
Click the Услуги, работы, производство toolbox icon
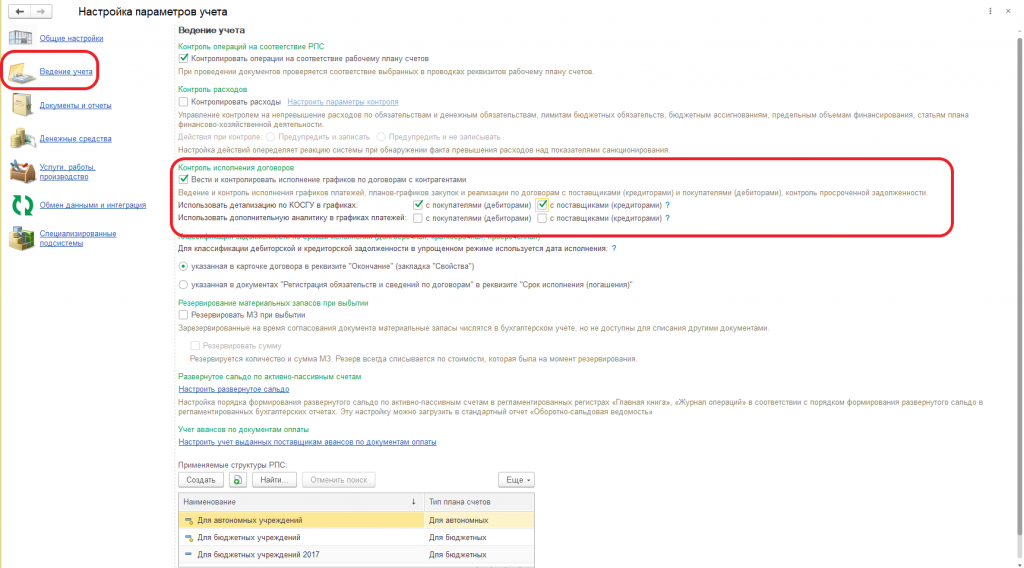22,172
